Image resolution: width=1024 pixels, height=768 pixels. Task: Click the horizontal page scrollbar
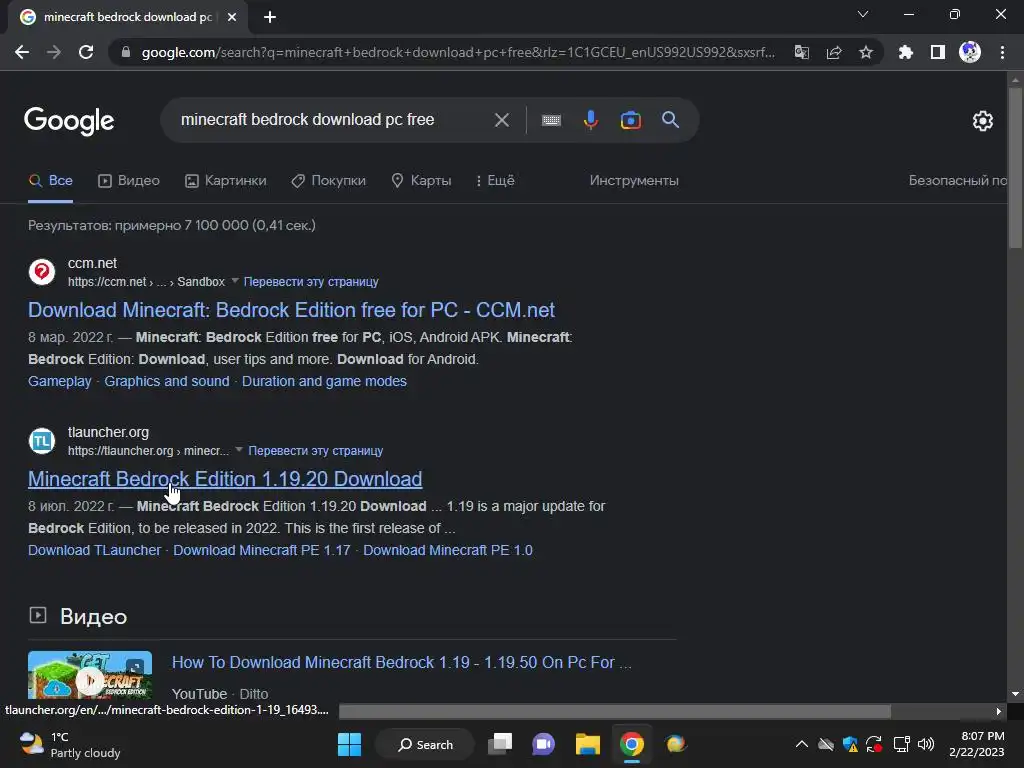pos(615,711)
